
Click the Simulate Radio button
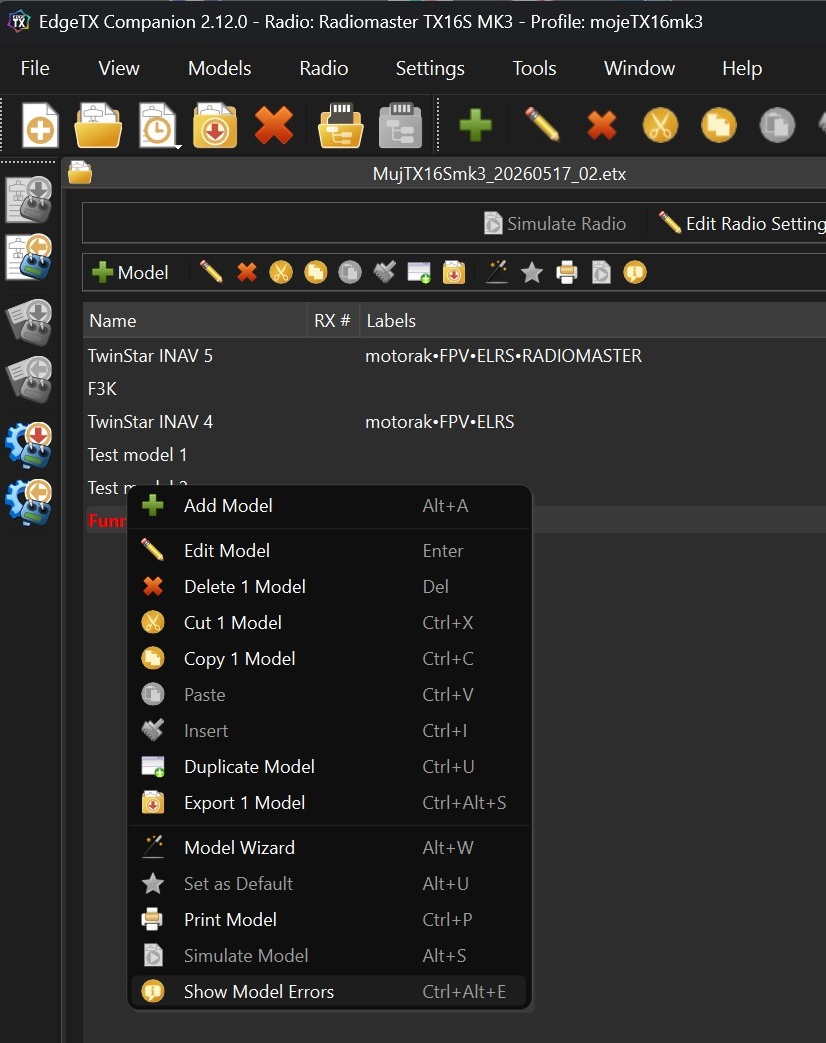point(555,224)
